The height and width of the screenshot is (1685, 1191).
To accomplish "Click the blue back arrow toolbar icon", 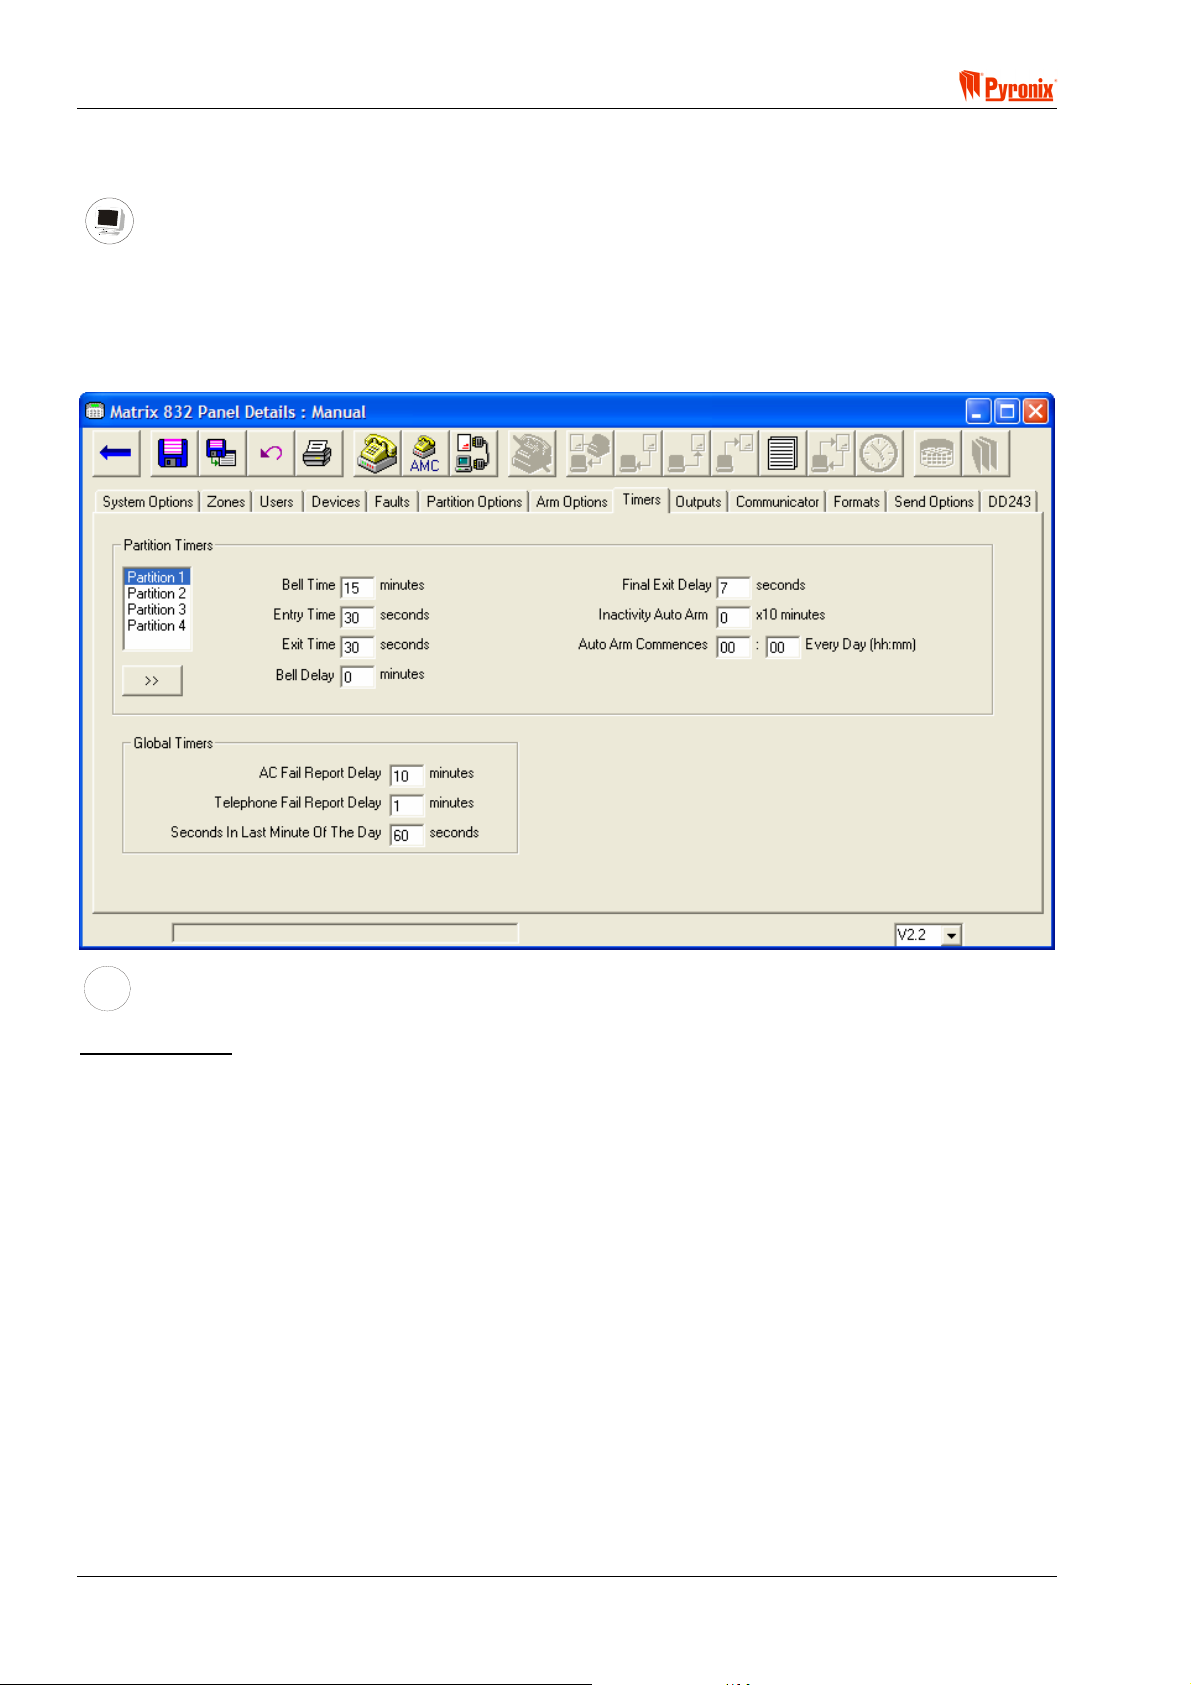I will point(116,454).
